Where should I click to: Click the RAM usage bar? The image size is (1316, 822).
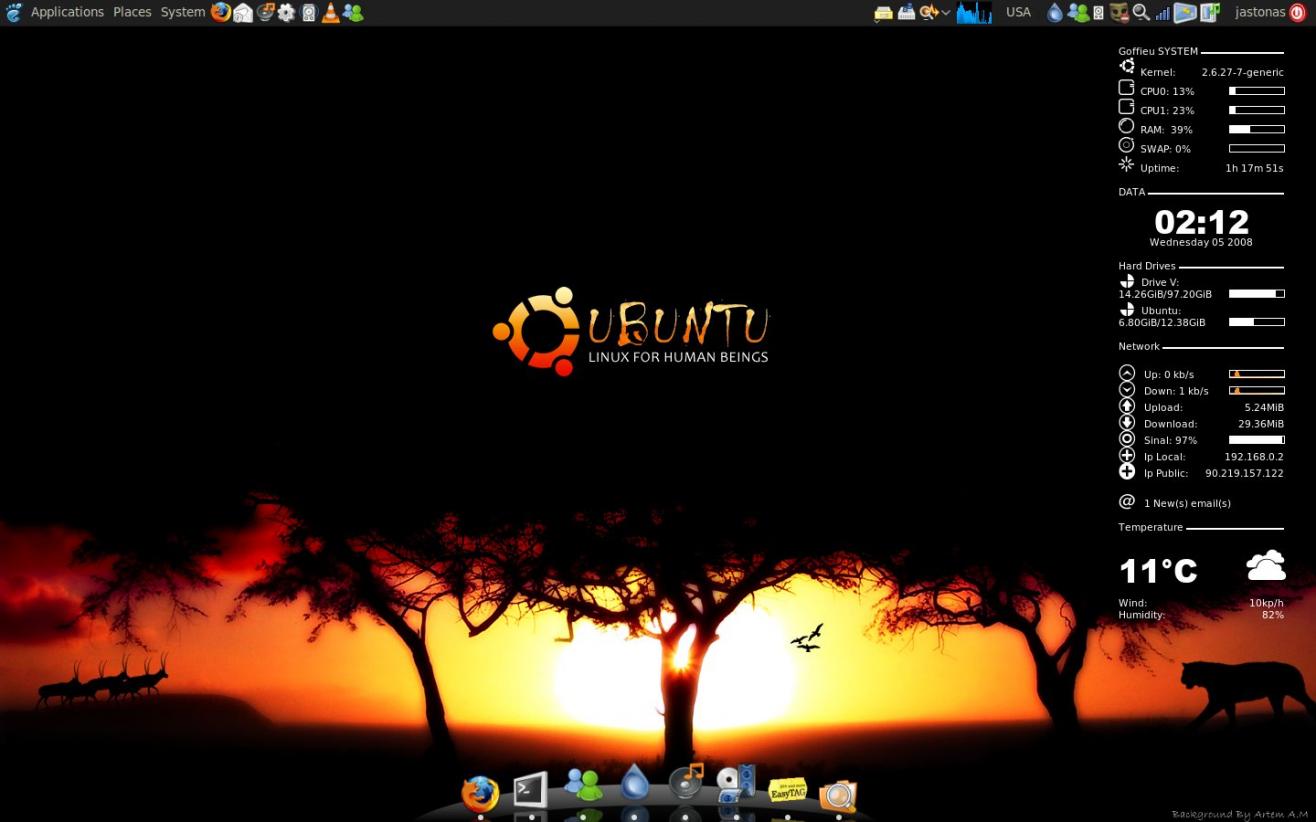point(1256,129)
